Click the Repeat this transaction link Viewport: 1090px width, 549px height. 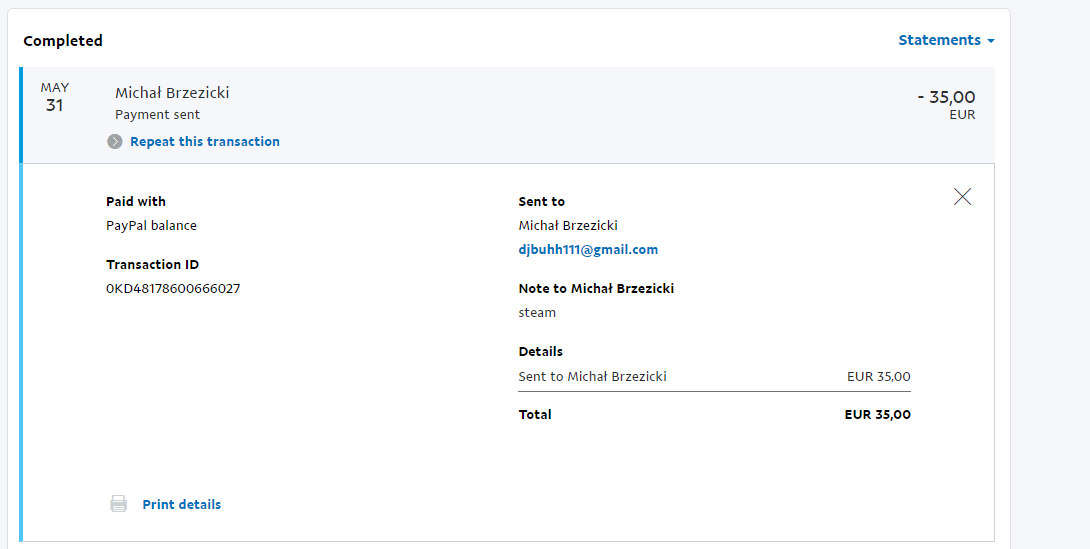click(205, 142)
